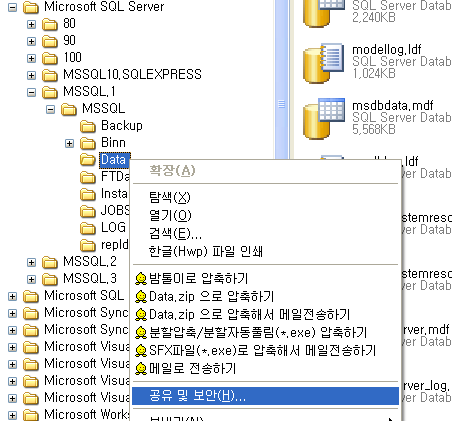Choose 분할압축/분할자동풀림 압축하기 menu item
This screenshot has height=421, width=452.
pyautogui.click(x=265, y=332)
